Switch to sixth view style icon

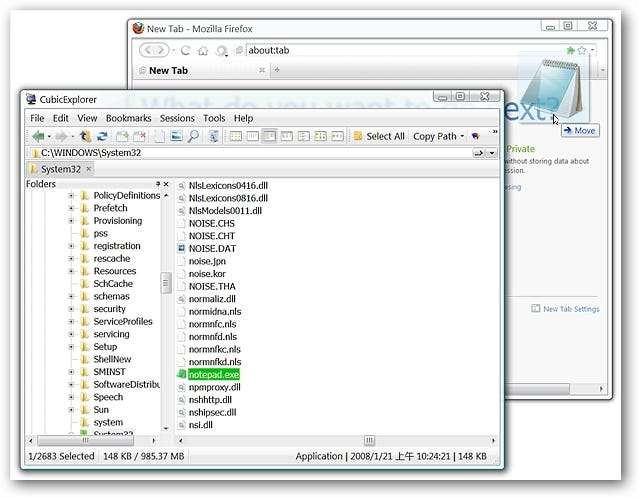(320, 136)
